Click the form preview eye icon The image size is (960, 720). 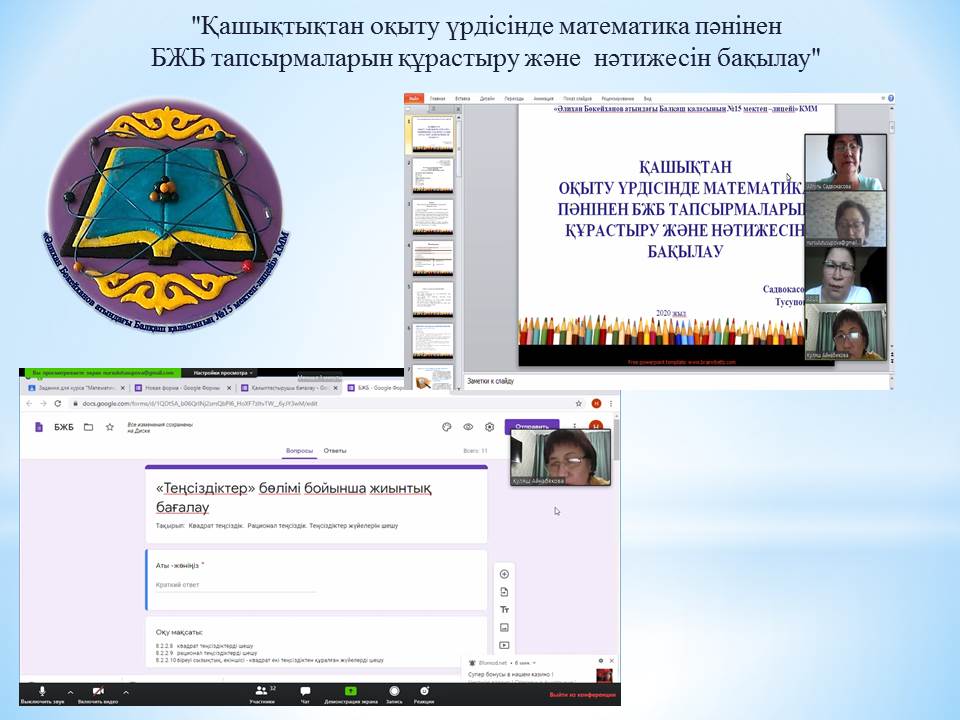(x=468, y=427)
